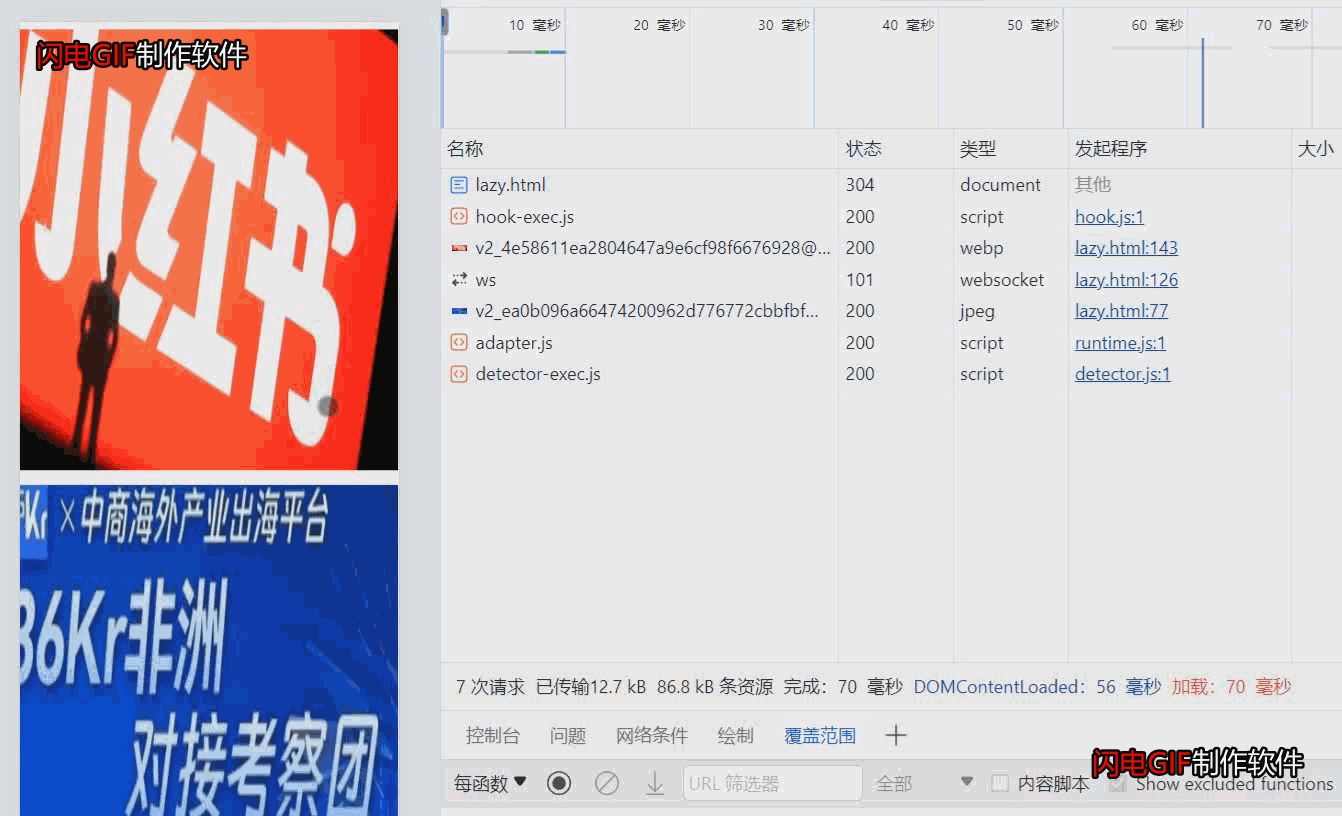Screen dimensions: 1342x816
Task: Select the detector-exec.js request name
Action: point(538,374)
